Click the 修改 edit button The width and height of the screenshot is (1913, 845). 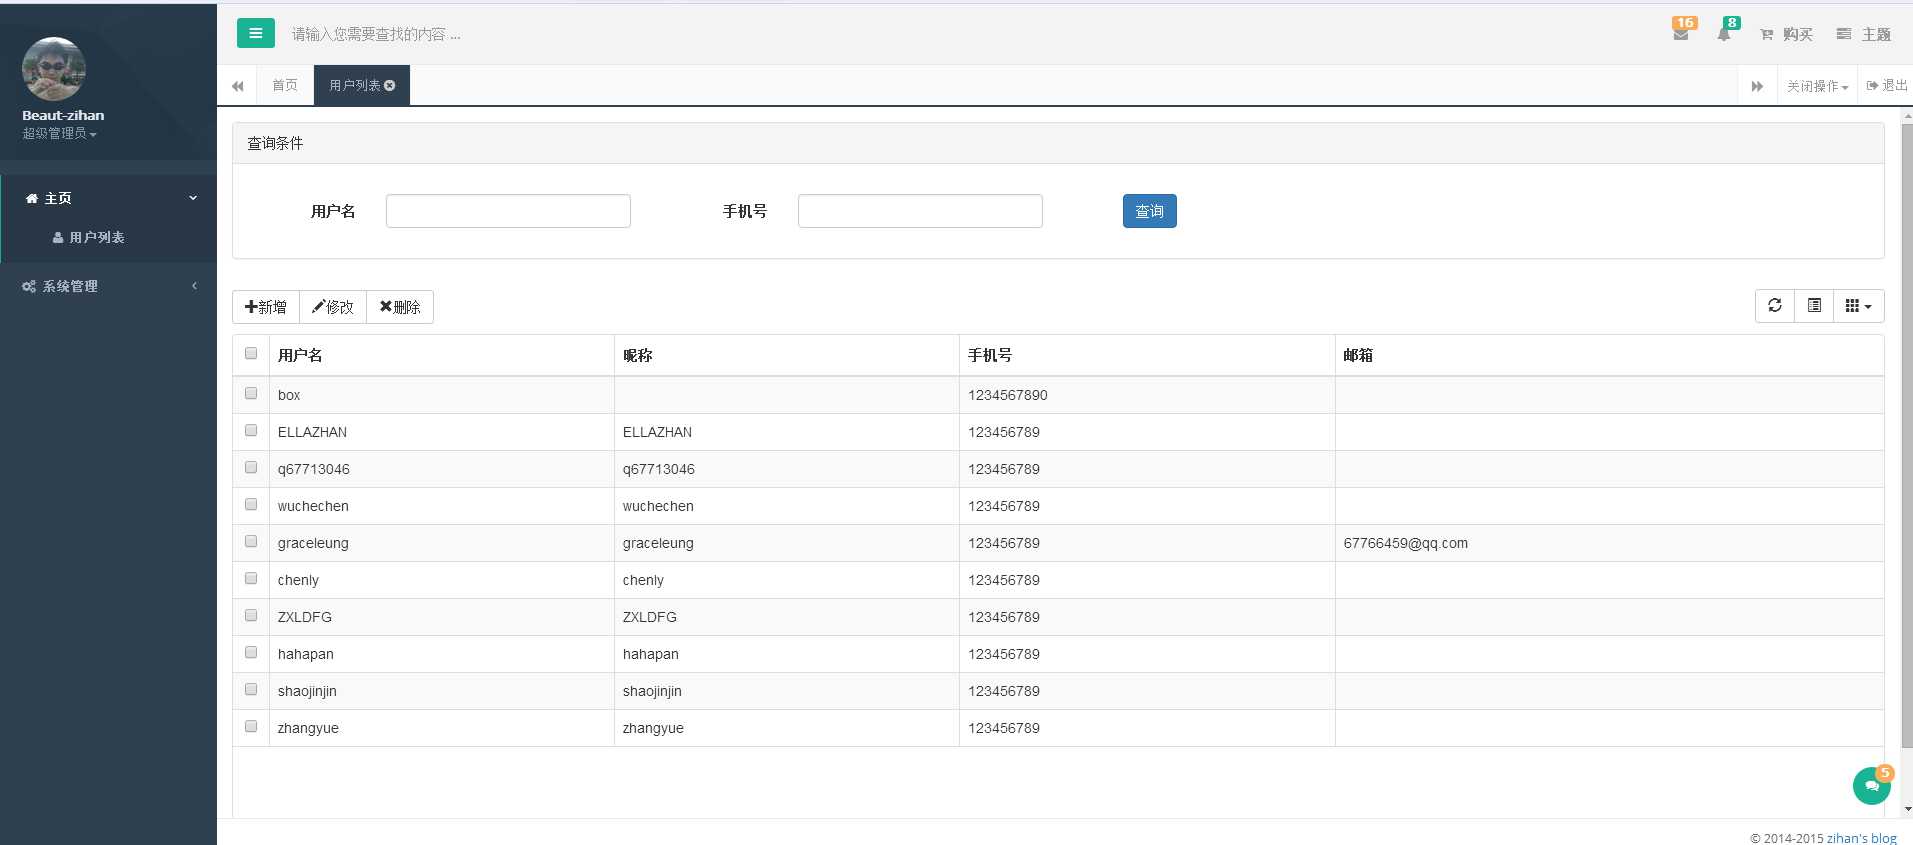pyautogui.click(x=333, y=307)
